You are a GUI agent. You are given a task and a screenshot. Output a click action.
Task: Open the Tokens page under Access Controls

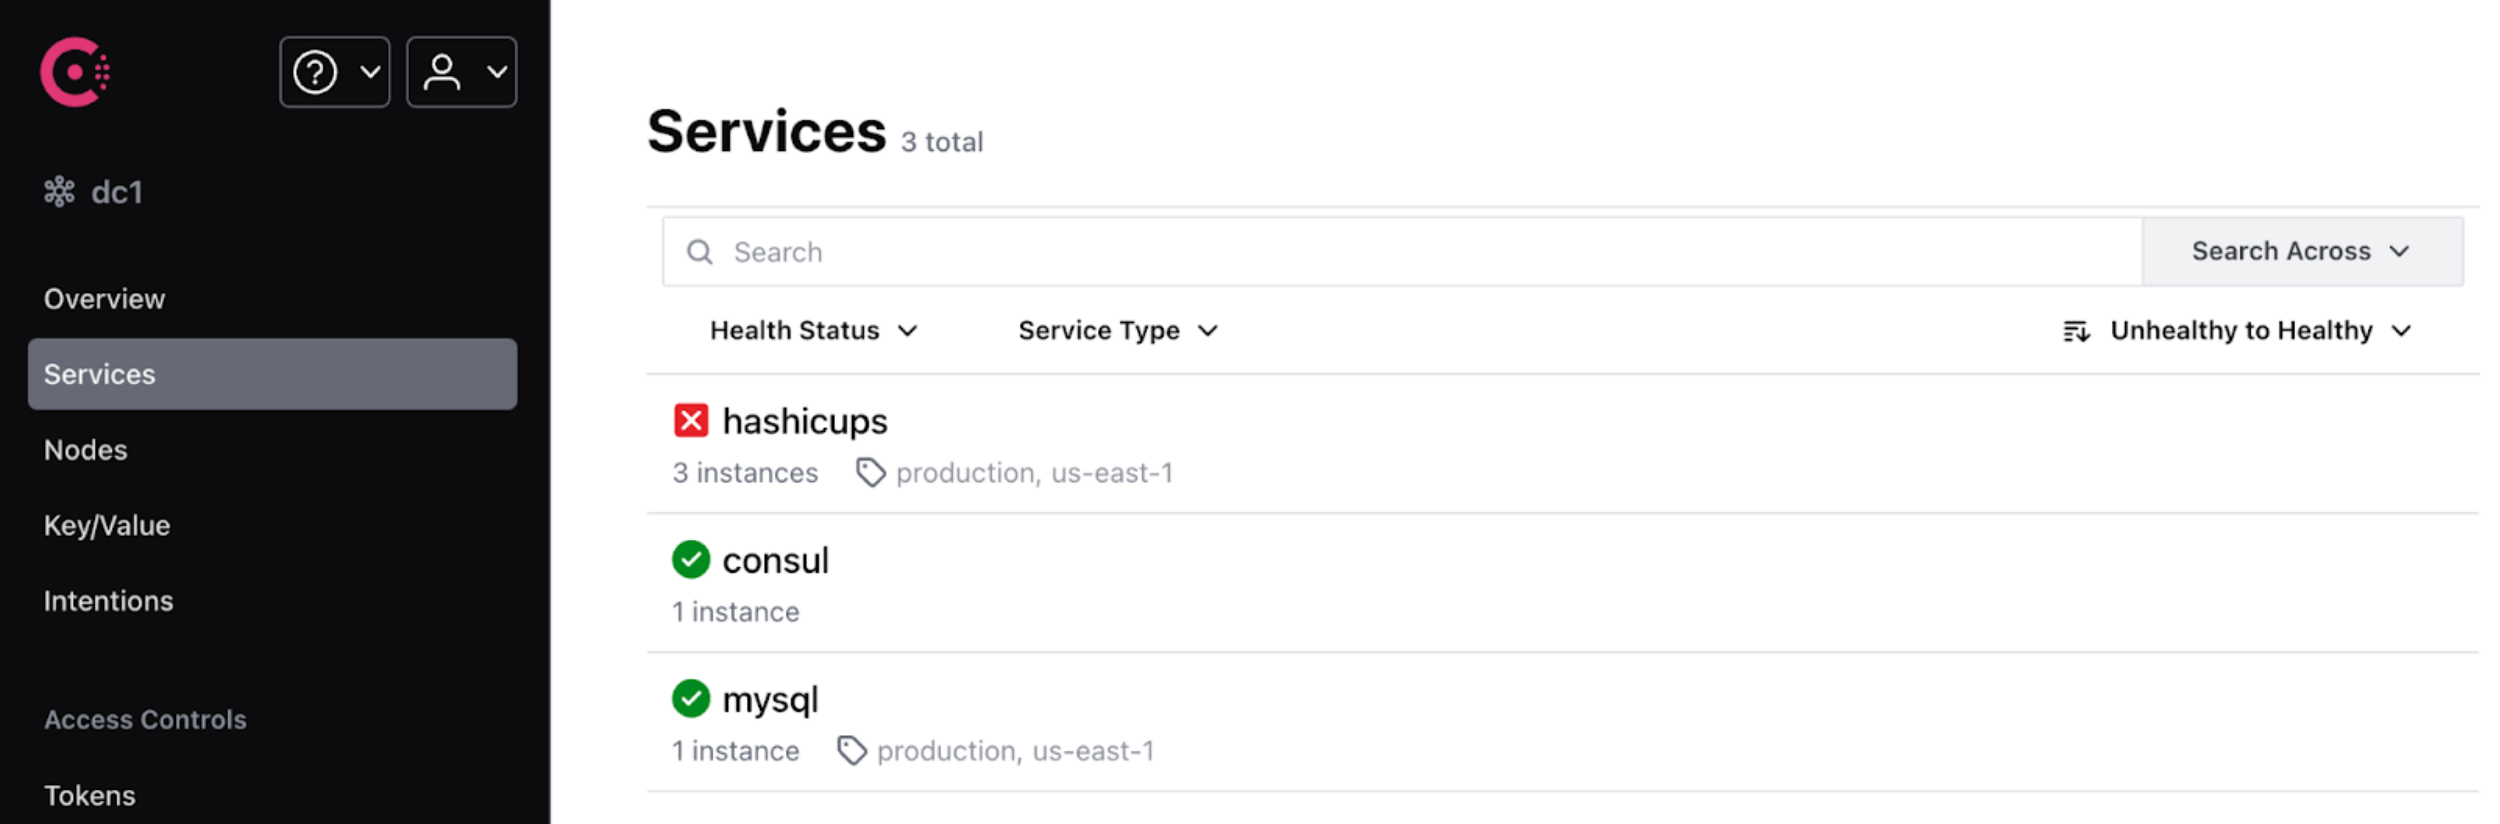click(90, 794)
